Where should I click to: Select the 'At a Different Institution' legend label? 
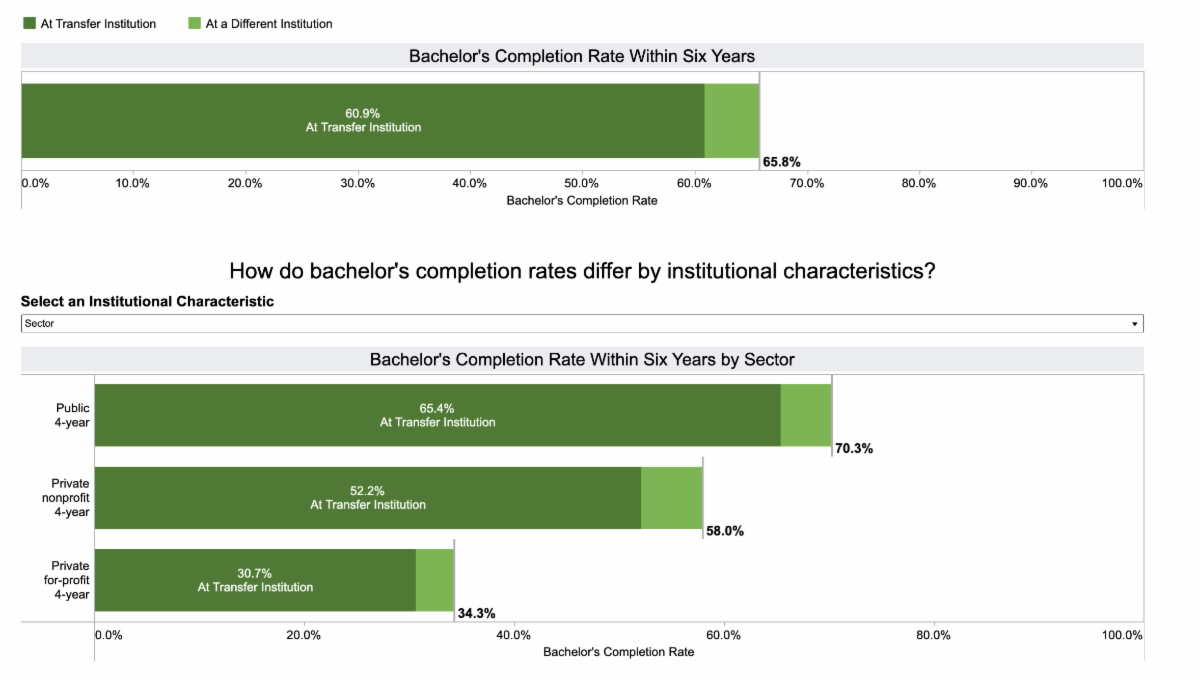269,23
